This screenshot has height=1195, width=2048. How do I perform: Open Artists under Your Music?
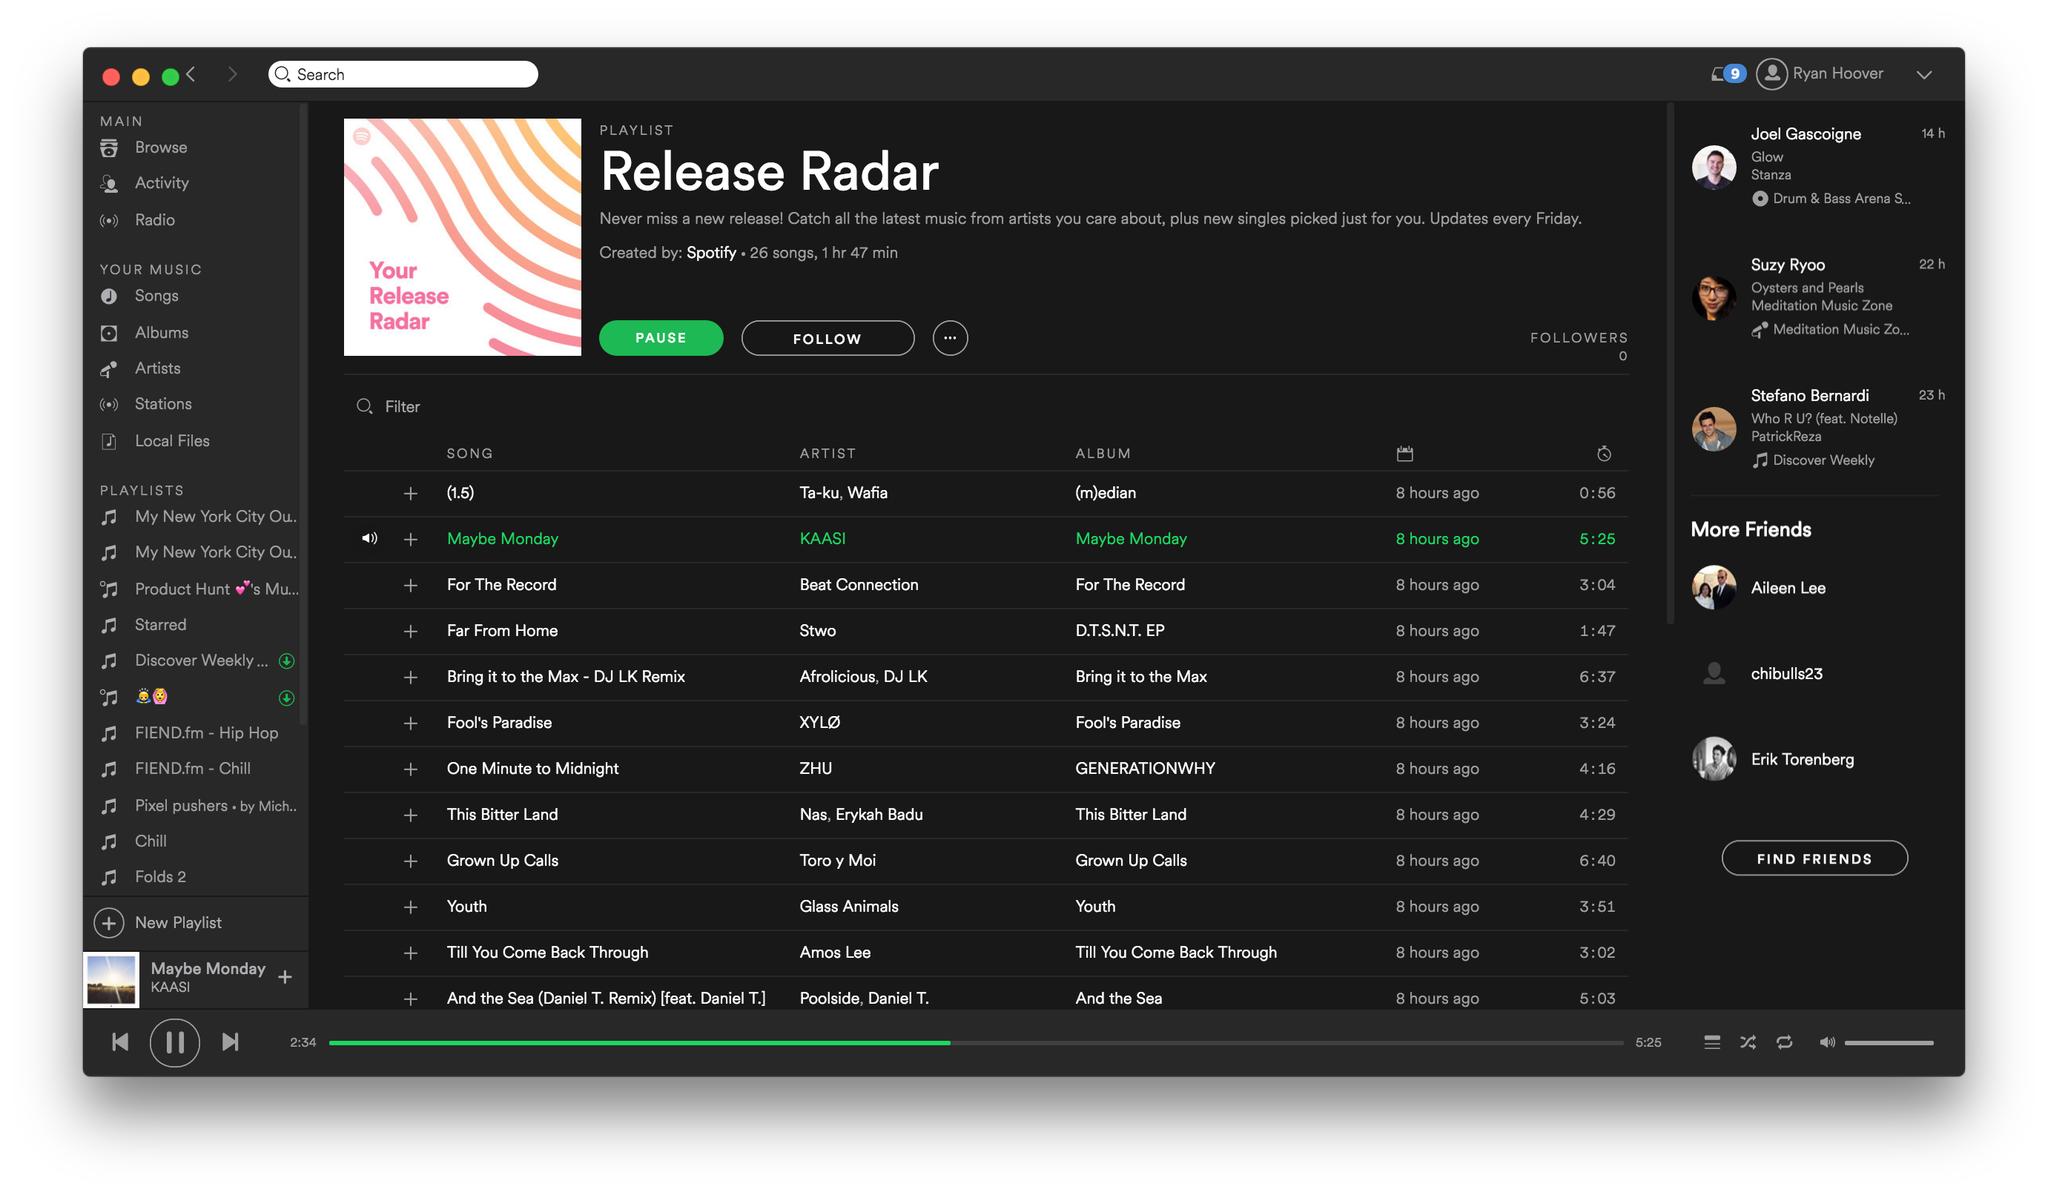click(x=157, y=368)
